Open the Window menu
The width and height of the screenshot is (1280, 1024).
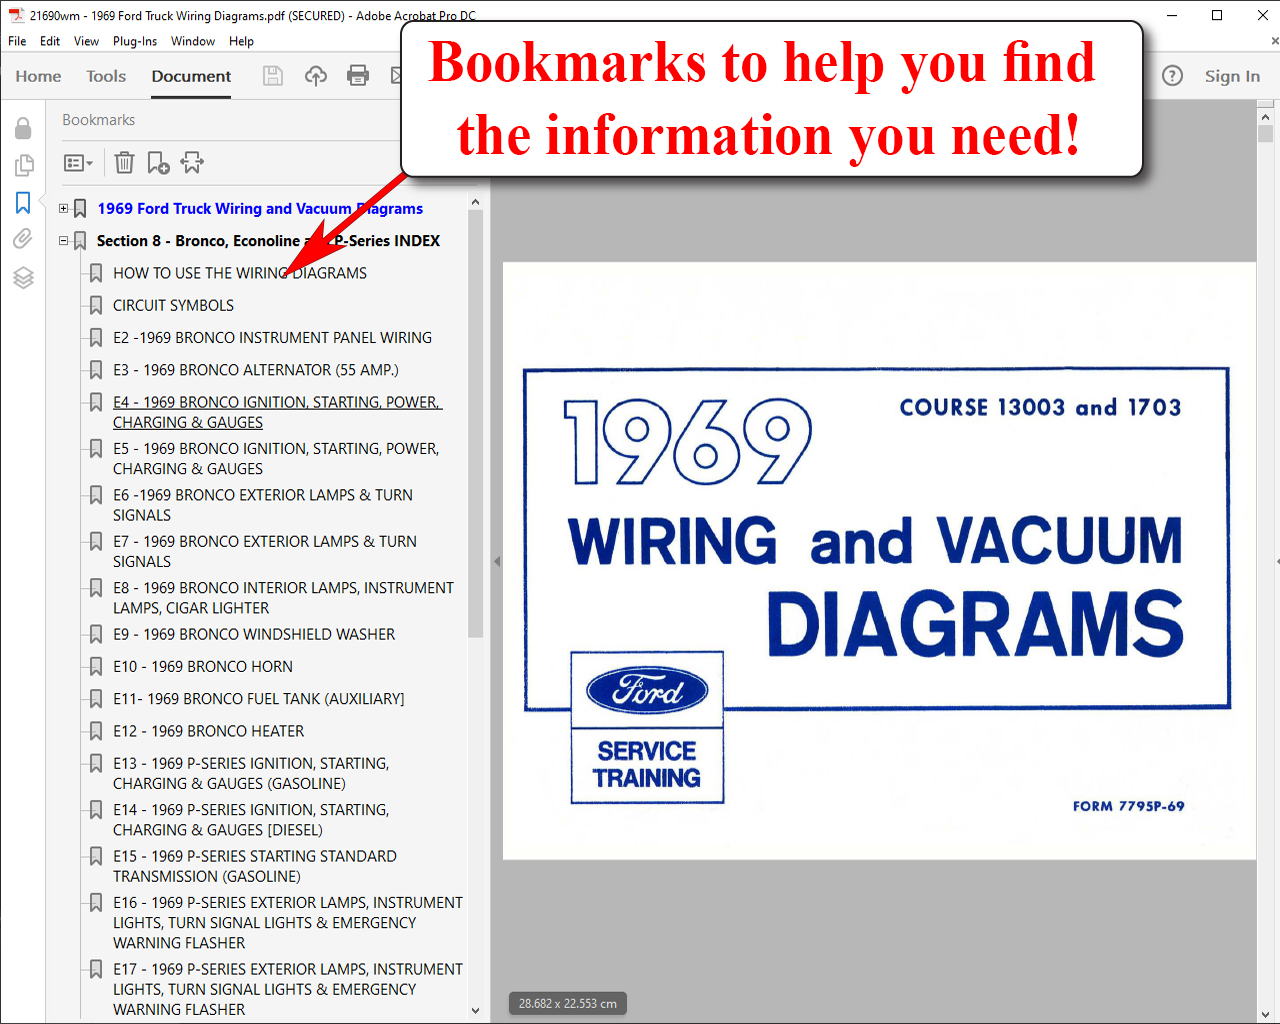(193, 41)
